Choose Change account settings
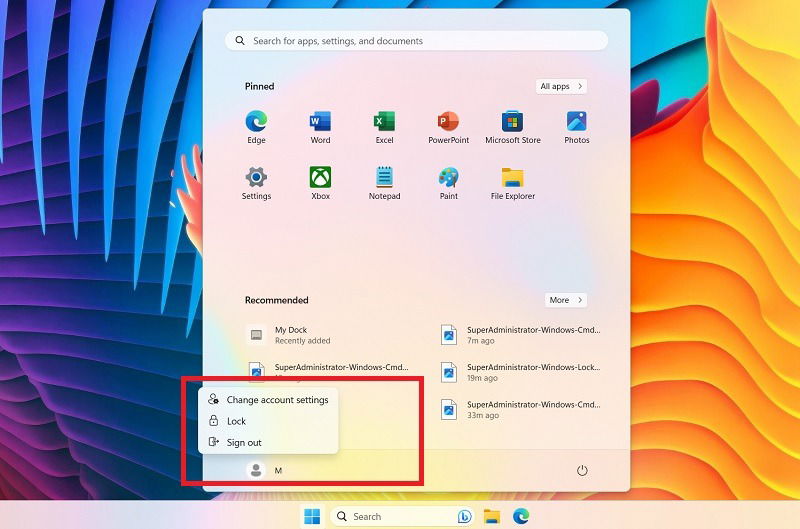 (x=268, y=399)
